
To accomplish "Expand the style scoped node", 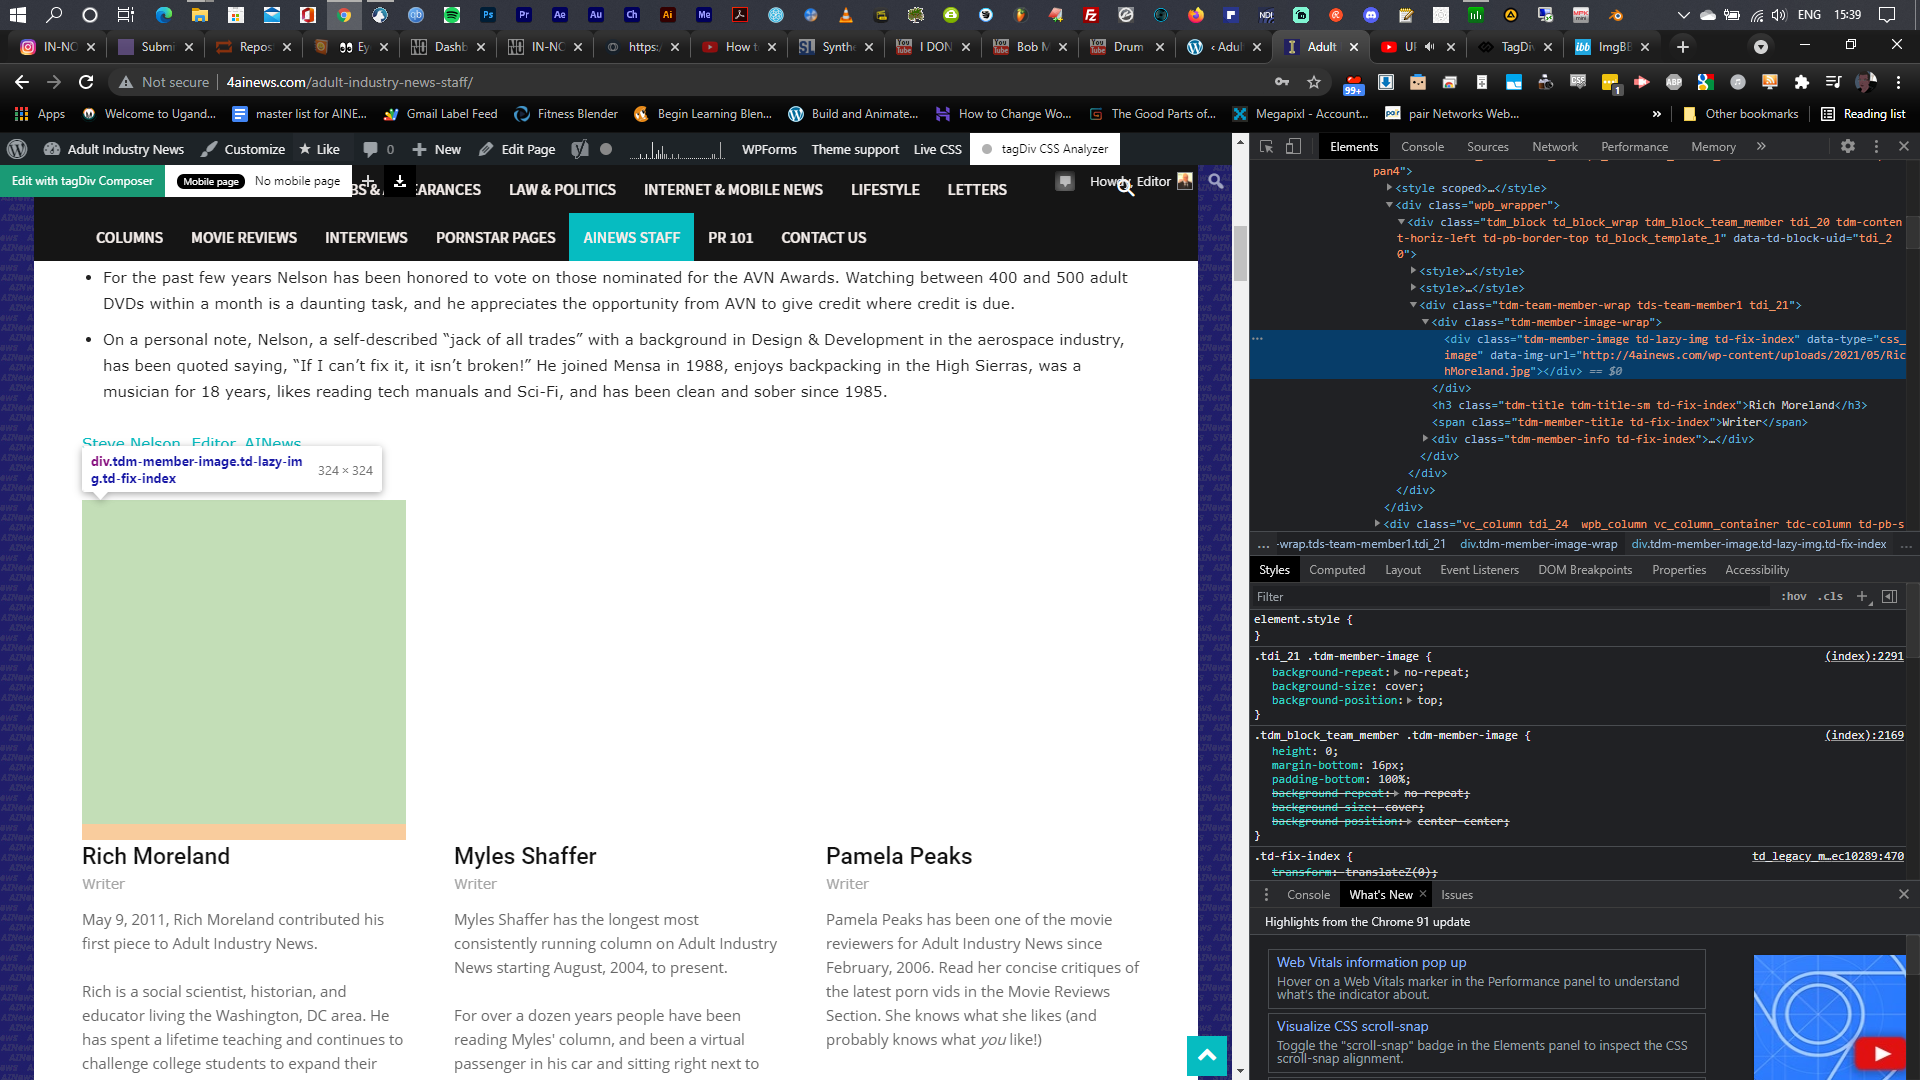I will (1390, 188).
